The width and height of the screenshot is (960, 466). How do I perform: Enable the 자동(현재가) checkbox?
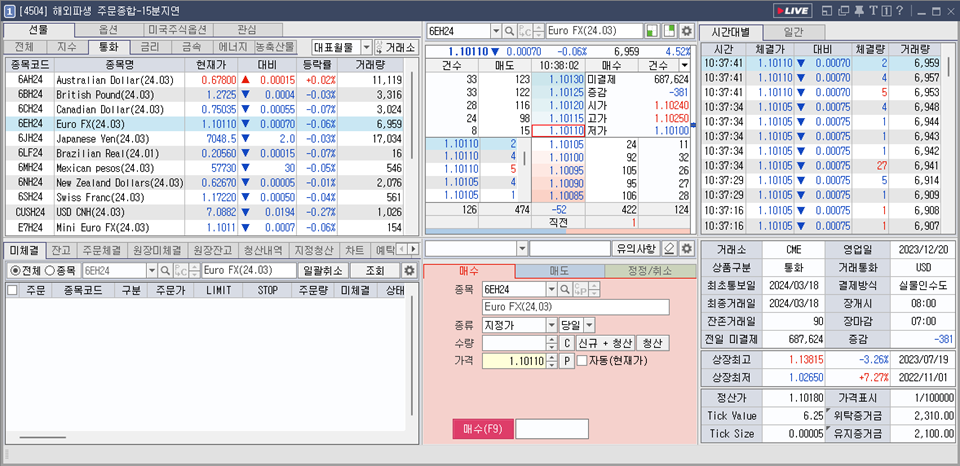click(x=582, y=361)
